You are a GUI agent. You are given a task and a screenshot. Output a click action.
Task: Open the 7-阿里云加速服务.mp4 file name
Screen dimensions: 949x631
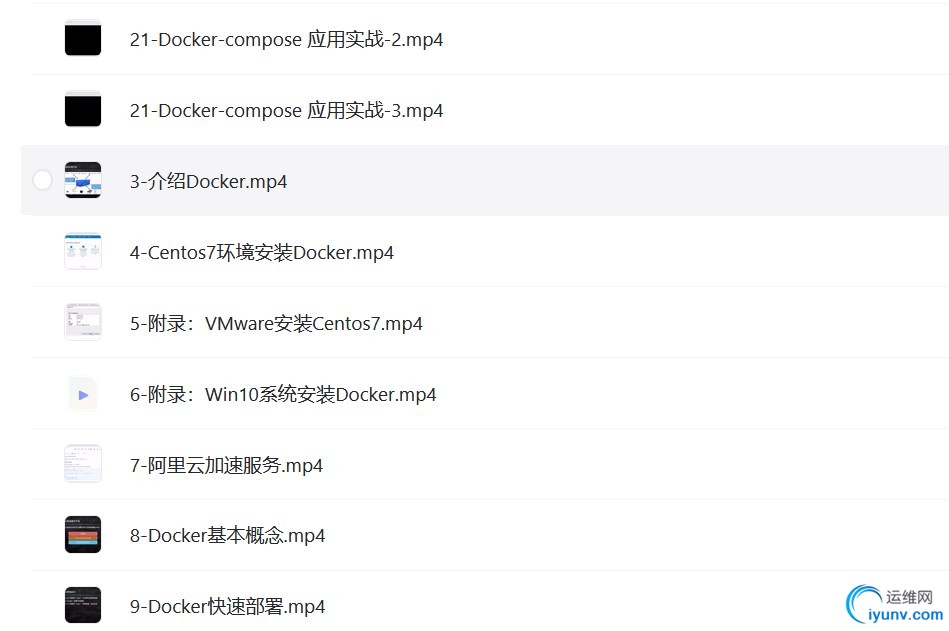[x=226, y=465]
